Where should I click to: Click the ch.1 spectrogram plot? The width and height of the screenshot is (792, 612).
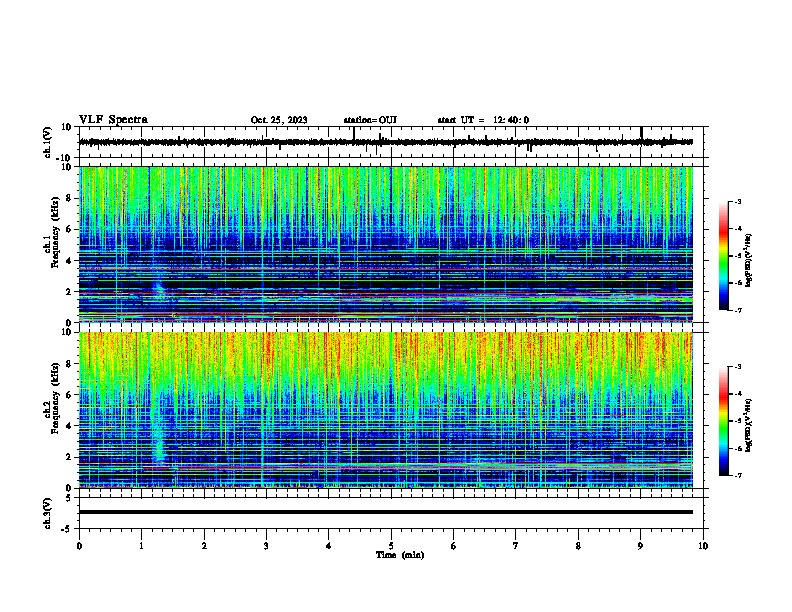click(x=386, y=244)
